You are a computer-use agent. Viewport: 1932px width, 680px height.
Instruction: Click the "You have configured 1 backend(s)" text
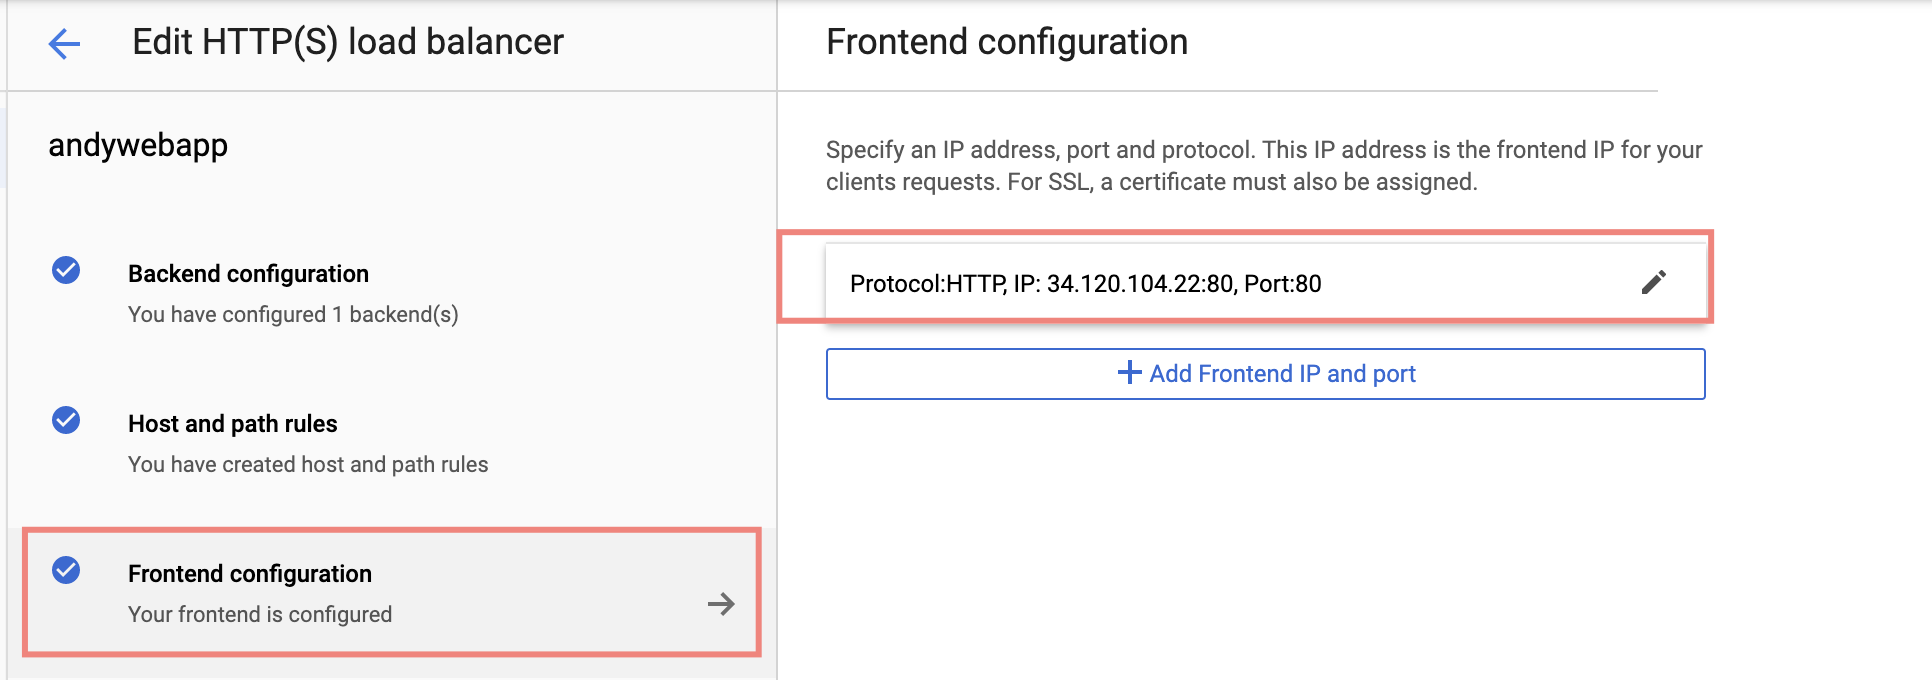[293, 315]
